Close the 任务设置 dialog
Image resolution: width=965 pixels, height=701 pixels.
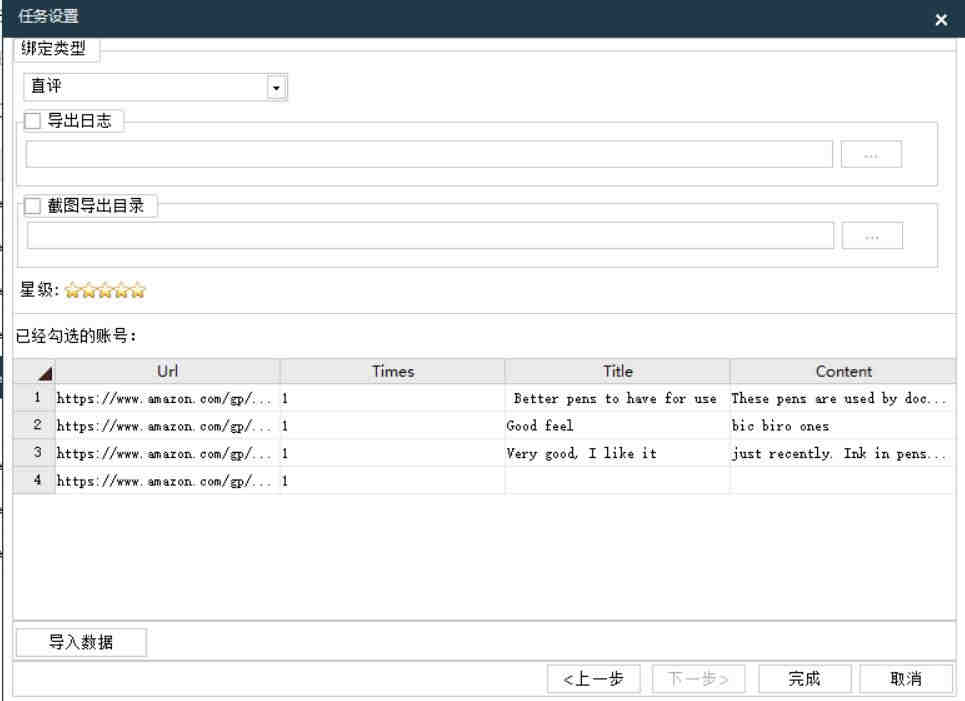point(940,20)
